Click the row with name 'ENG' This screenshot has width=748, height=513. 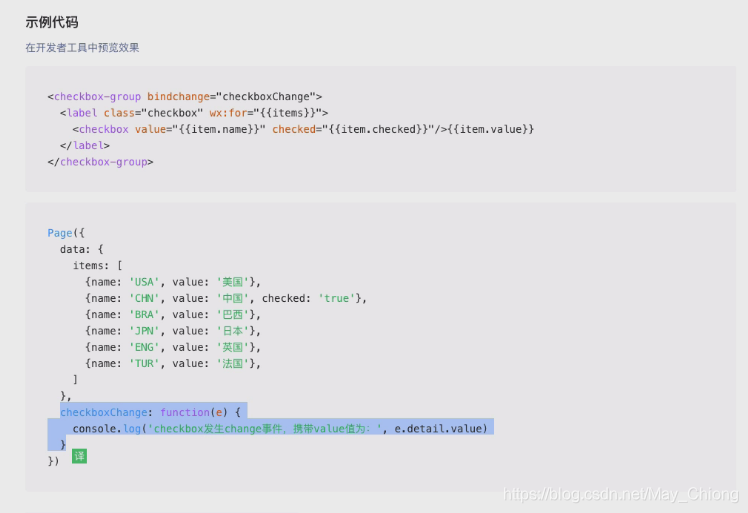[173, 347]
